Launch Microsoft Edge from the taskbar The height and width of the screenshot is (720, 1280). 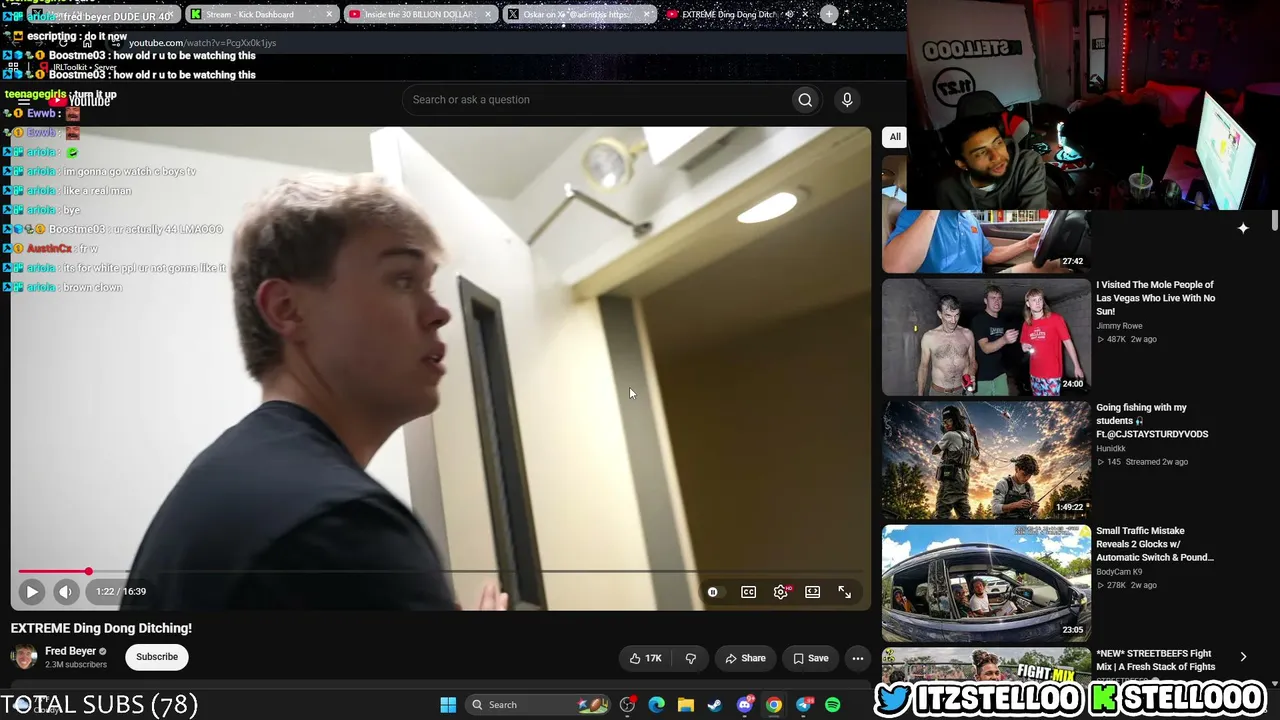pos(656,705)
